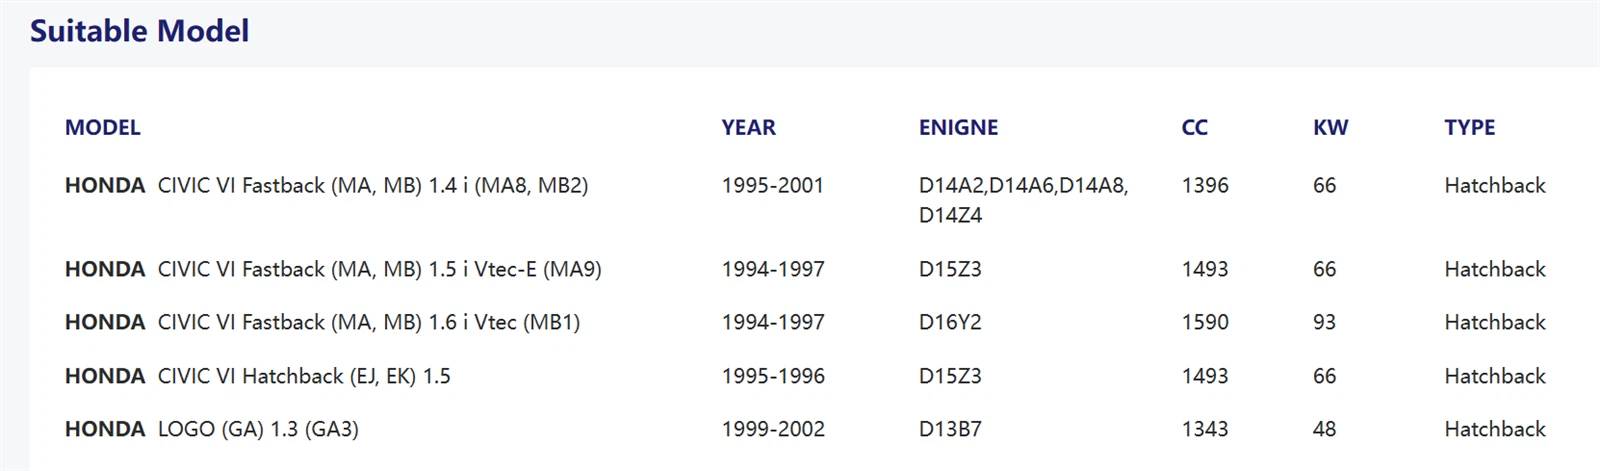Screen dimensions: 1600x471
Task: Click the Suitable Model heading
Action: coord(139,31)
